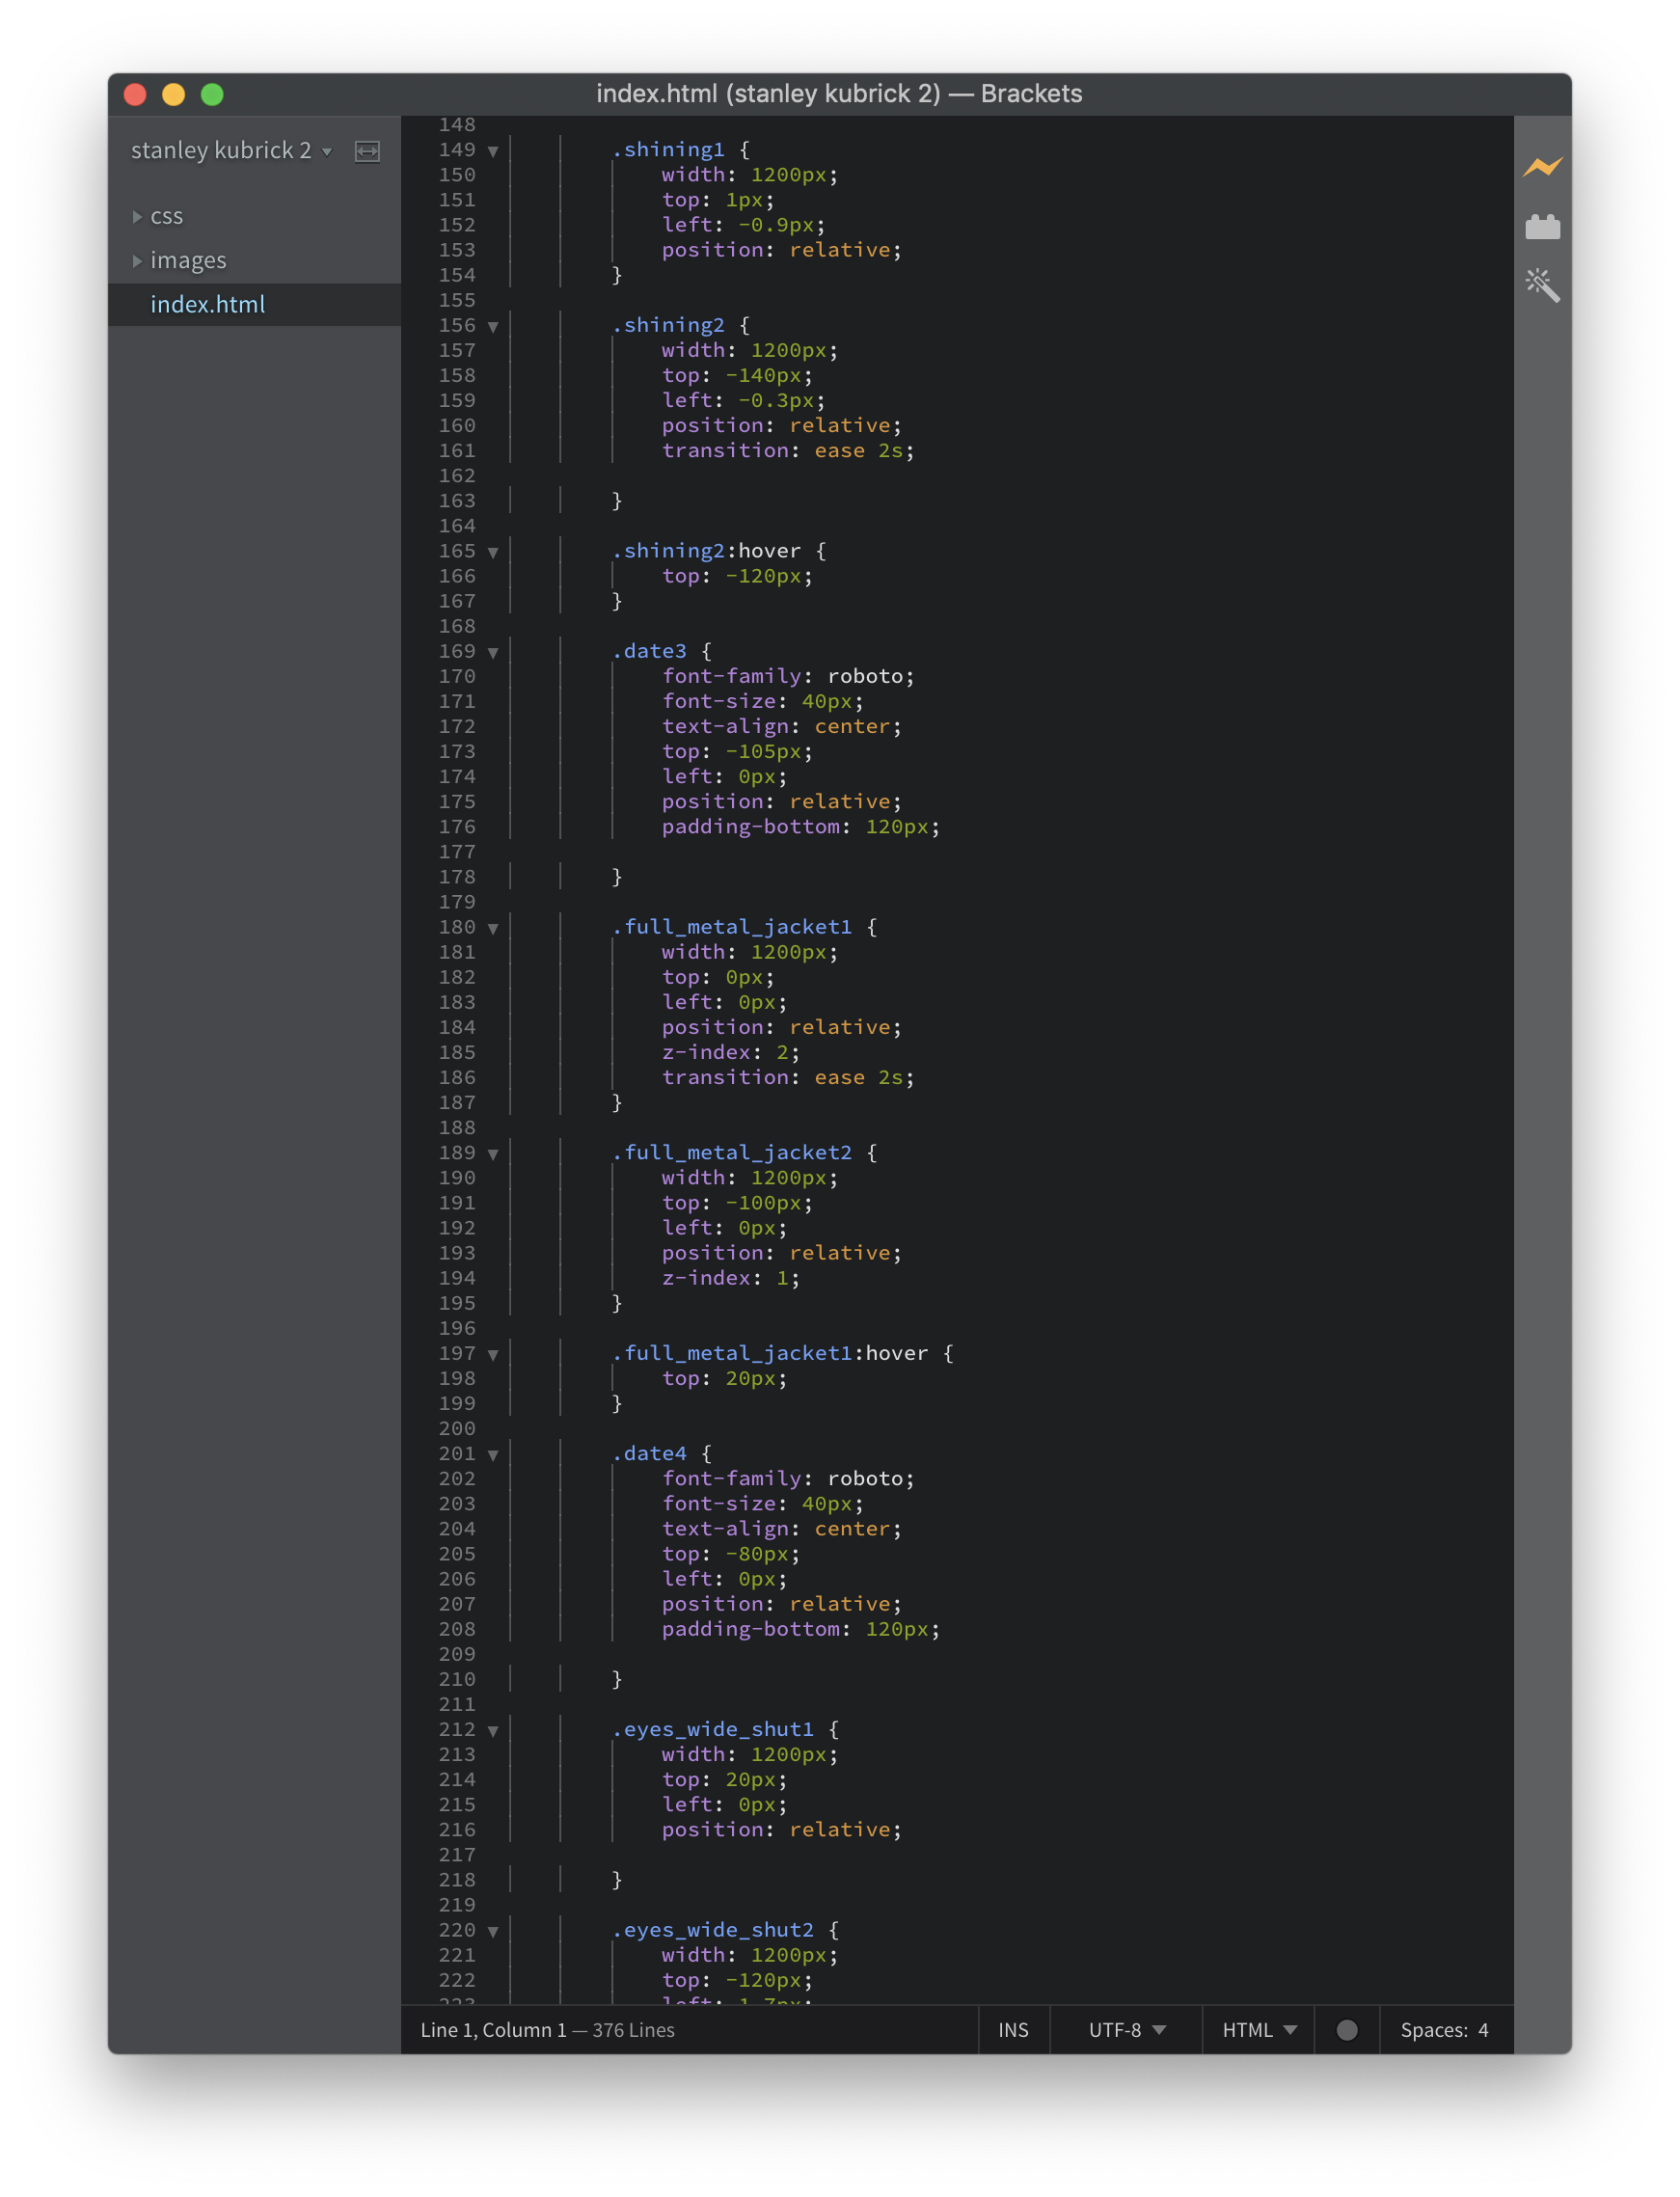1680x2197 pixels.
Task: Click the split editor view icon
Action: [367, 151]
